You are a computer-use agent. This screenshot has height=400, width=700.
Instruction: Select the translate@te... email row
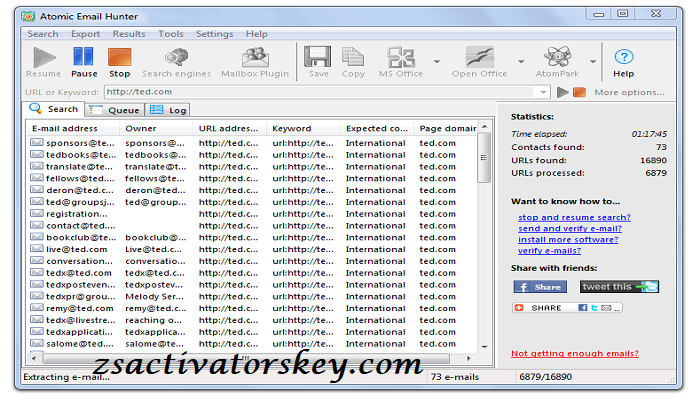[x=253, y=167]
